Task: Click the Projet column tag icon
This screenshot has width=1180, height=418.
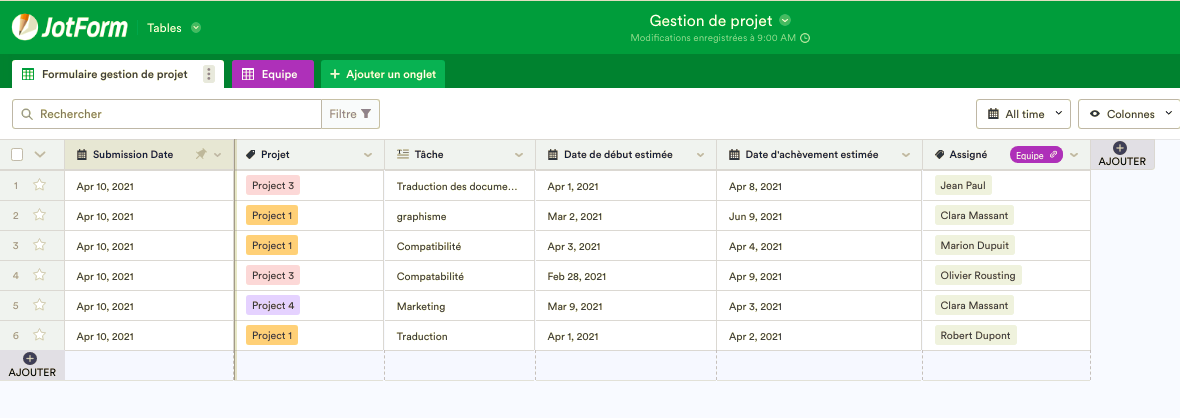Action: [x=251, y=154]
